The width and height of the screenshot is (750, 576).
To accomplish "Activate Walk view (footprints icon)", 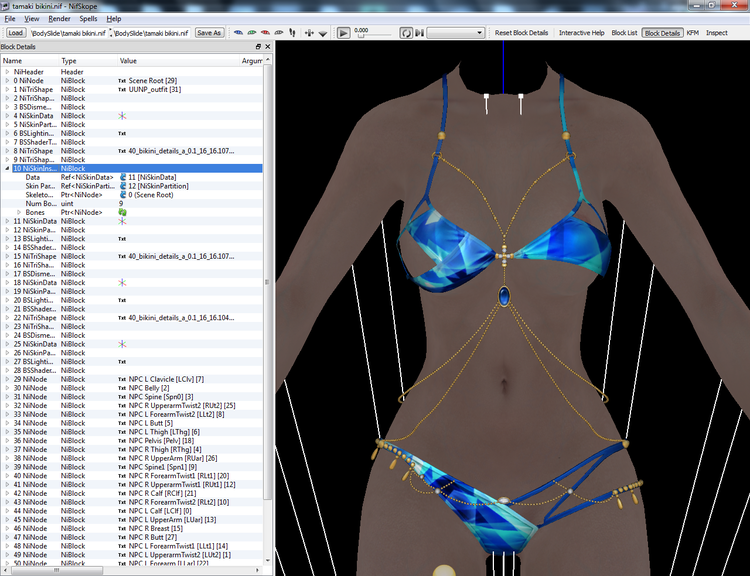I will (x=292, y=33).
